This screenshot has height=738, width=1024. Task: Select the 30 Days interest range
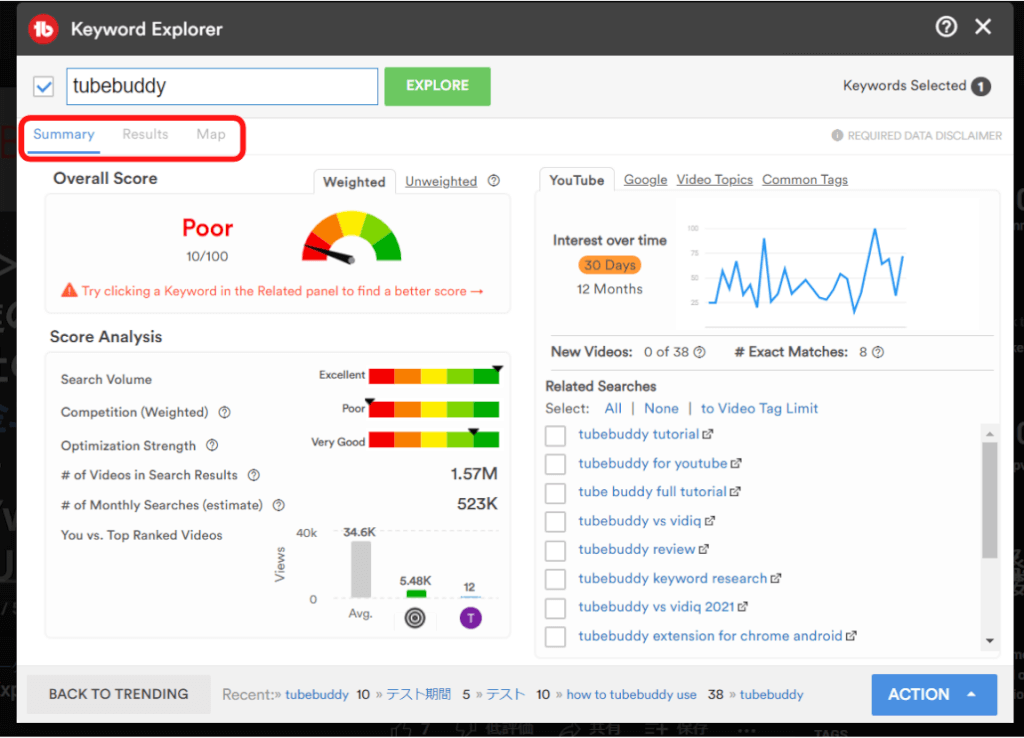tap(609, 265)
